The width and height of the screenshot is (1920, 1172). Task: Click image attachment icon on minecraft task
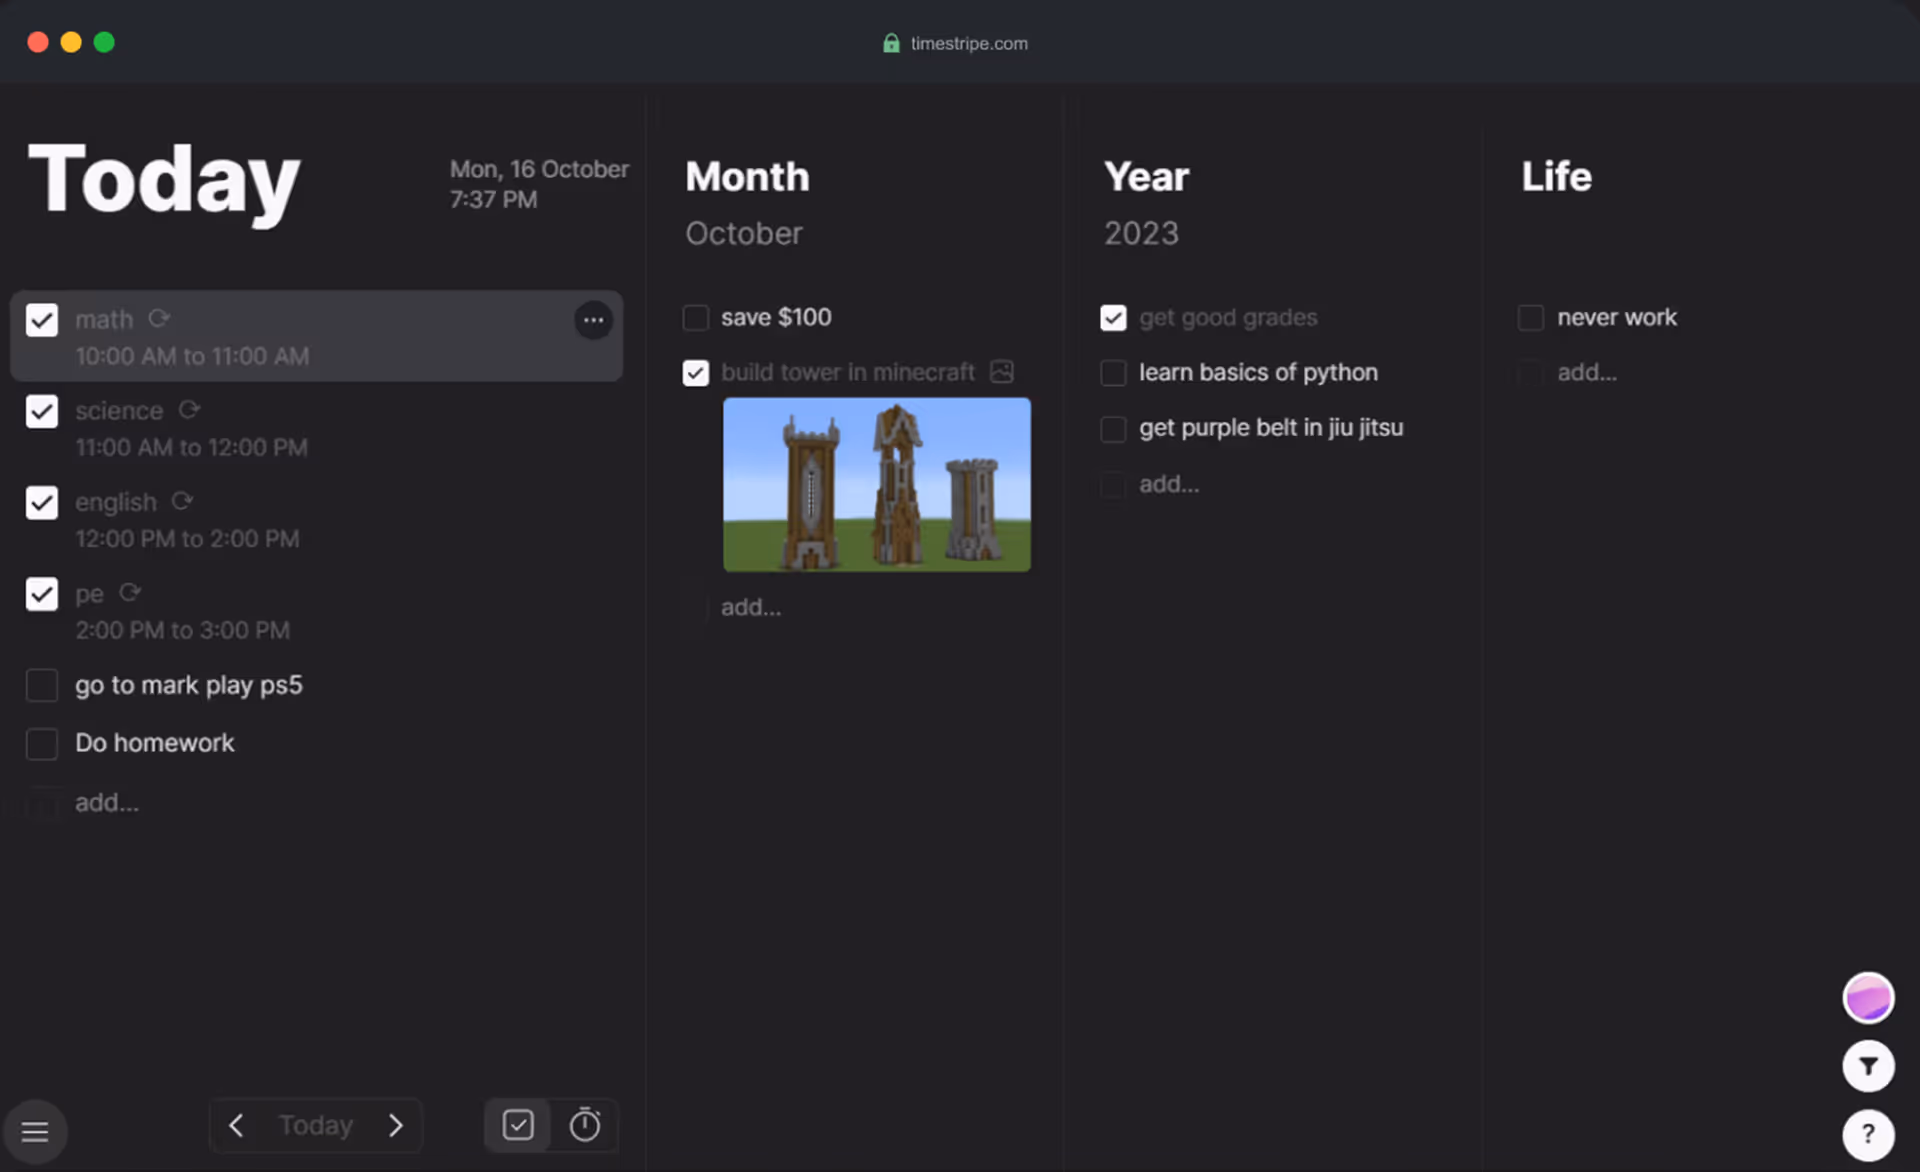click(1001, 372)
